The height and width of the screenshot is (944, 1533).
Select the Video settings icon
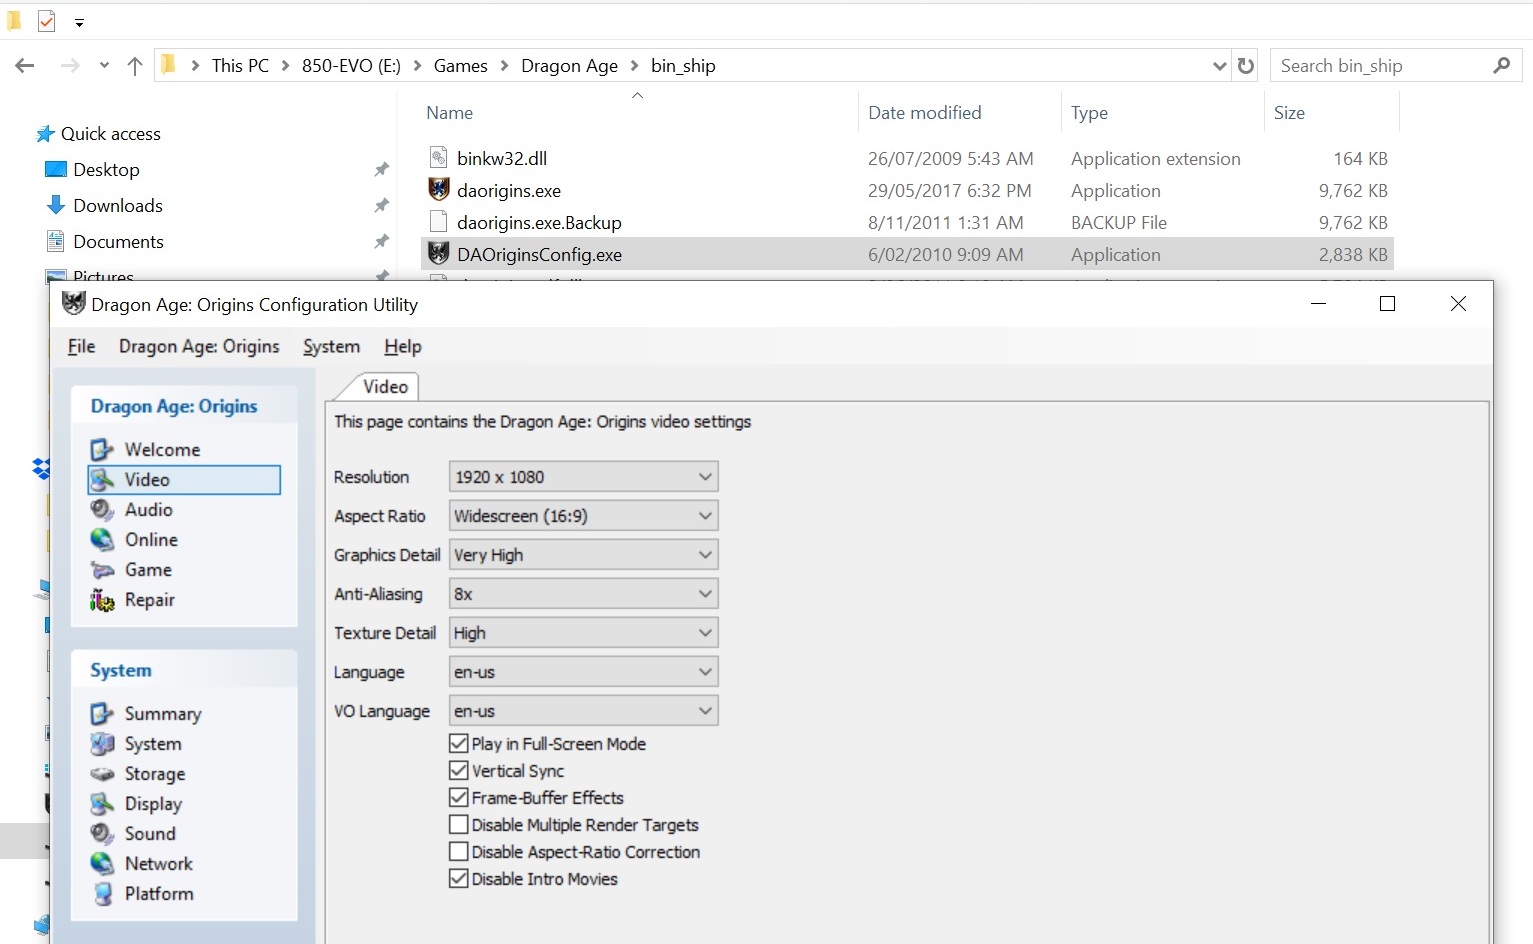[102, 480]
